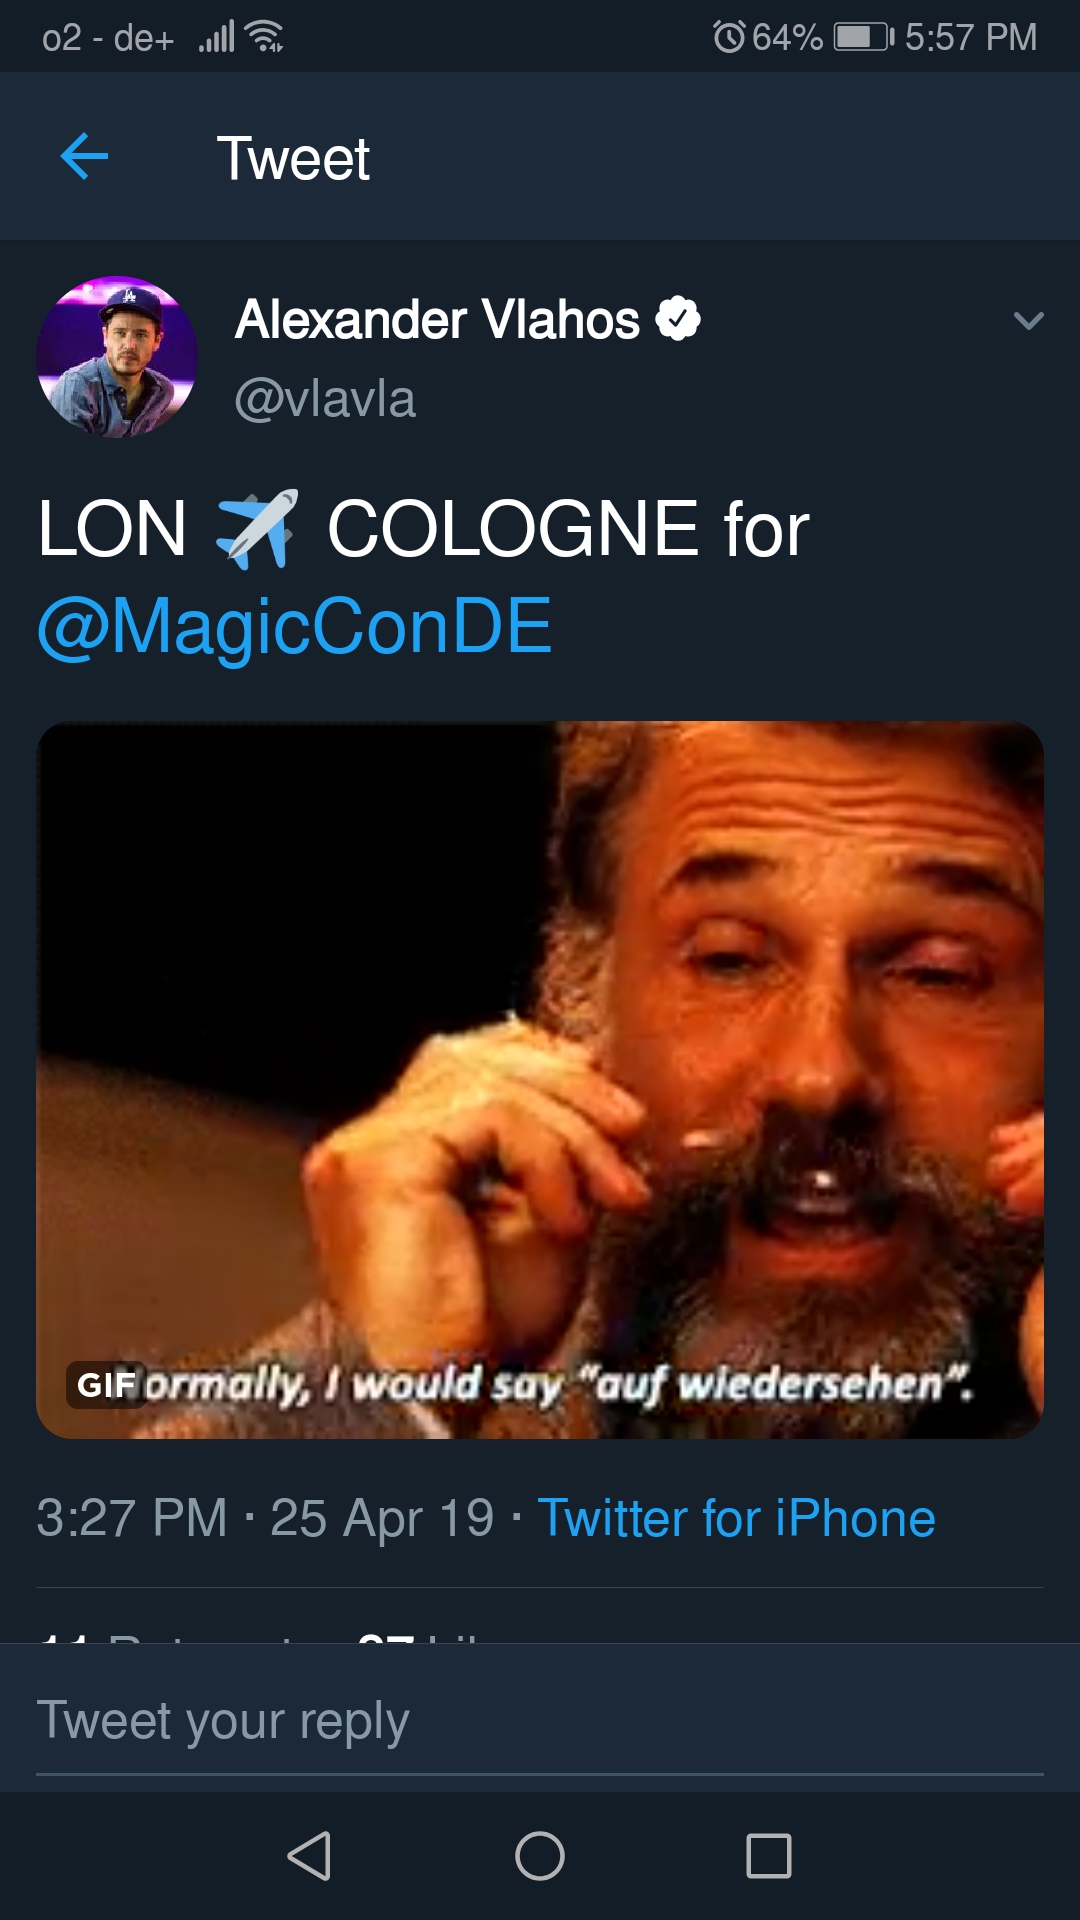Play the auf wiedersehen GIF
Image resolution: width=1080 pixels, height=1920 pixels.
click(540, 1080)
